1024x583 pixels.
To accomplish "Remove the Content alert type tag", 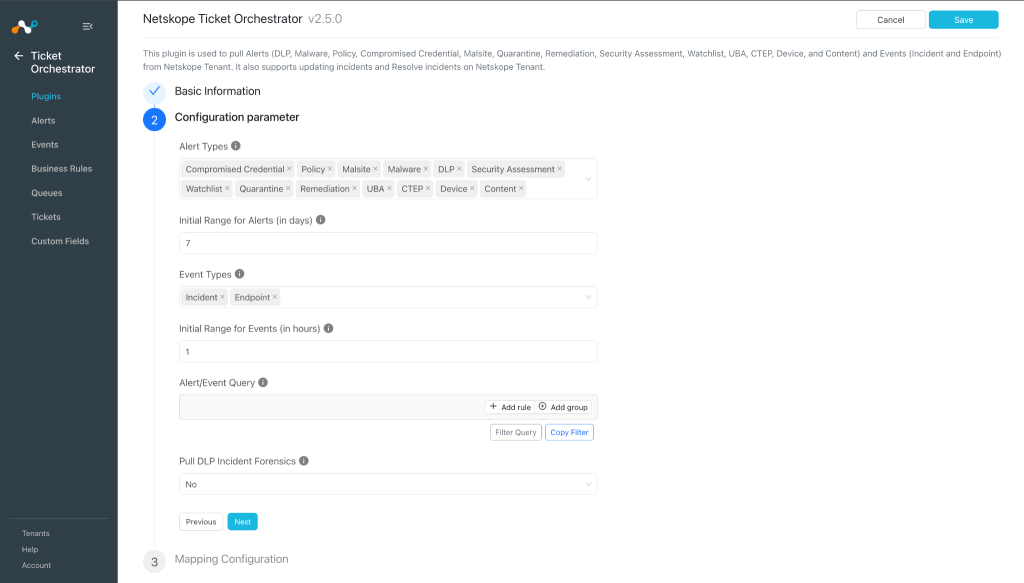I will coord(521,189).
